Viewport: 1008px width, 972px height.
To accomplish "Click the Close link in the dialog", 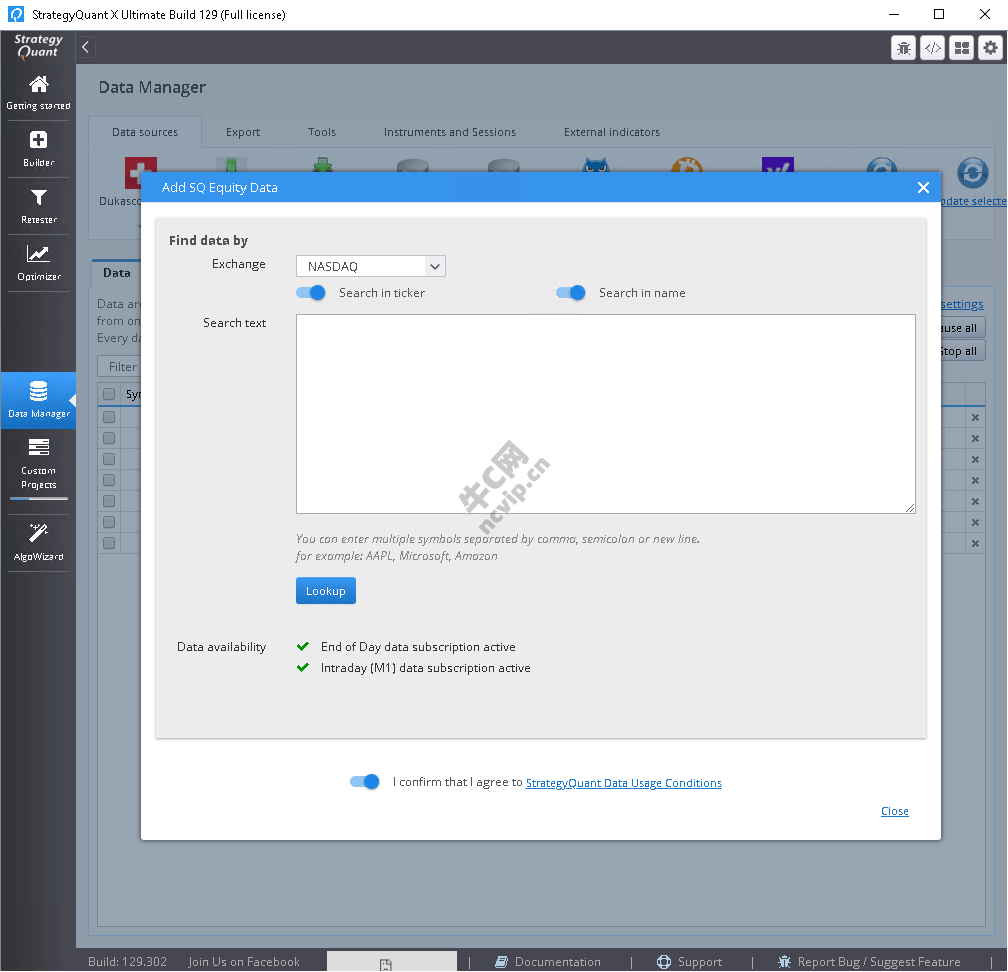I will [x=894, y=811].
